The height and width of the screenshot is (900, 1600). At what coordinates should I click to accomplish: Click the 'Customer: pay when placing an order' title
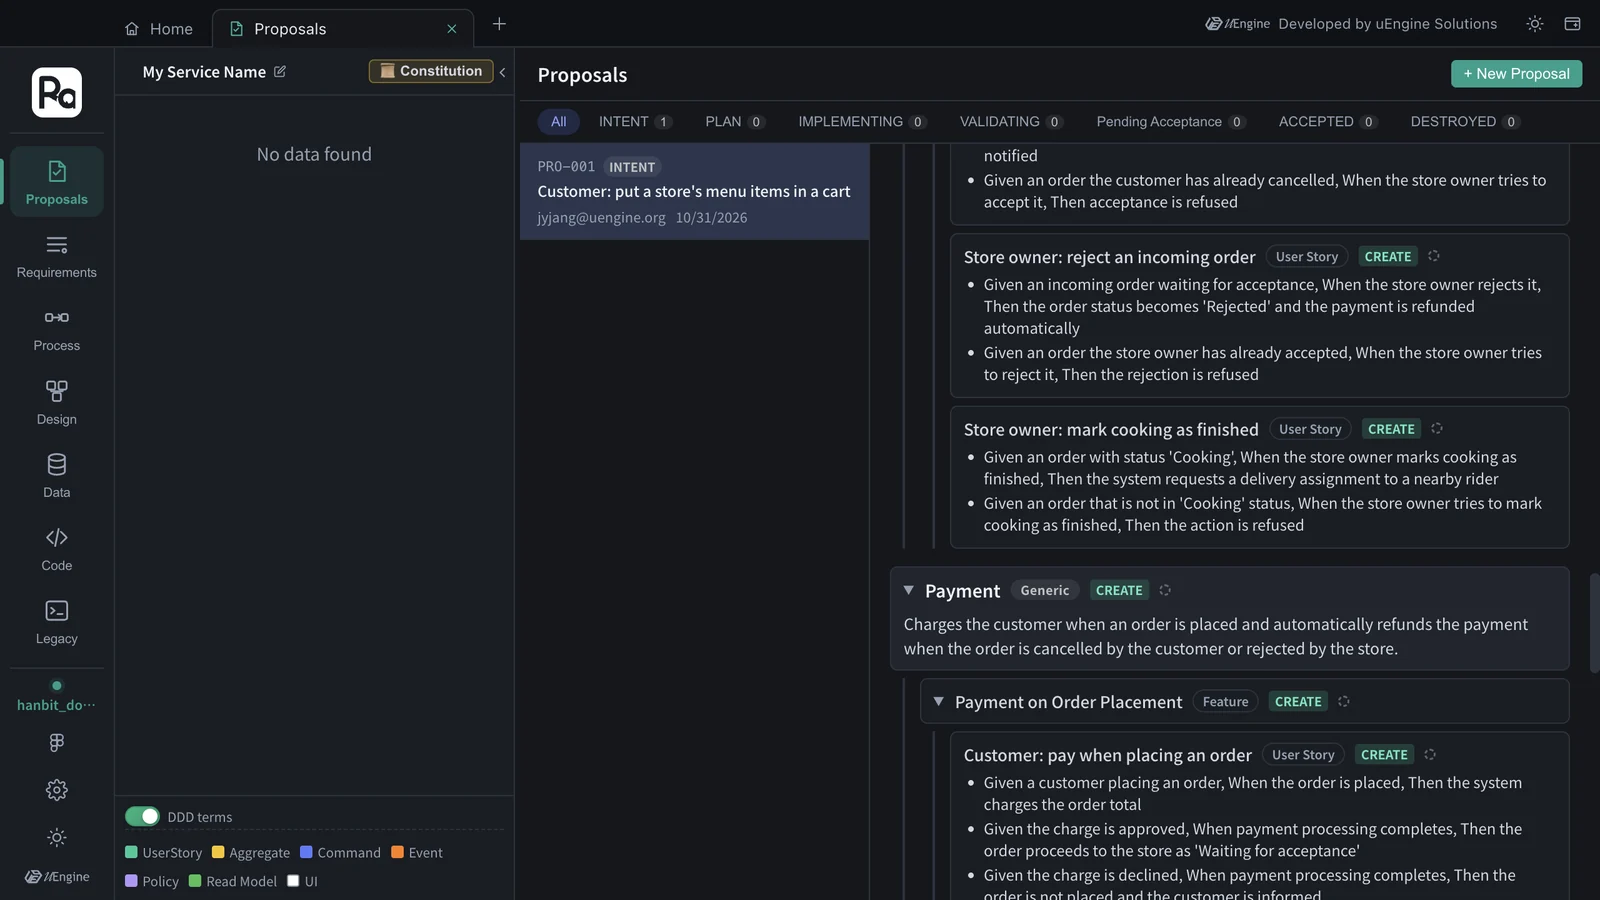(1107, 755)
